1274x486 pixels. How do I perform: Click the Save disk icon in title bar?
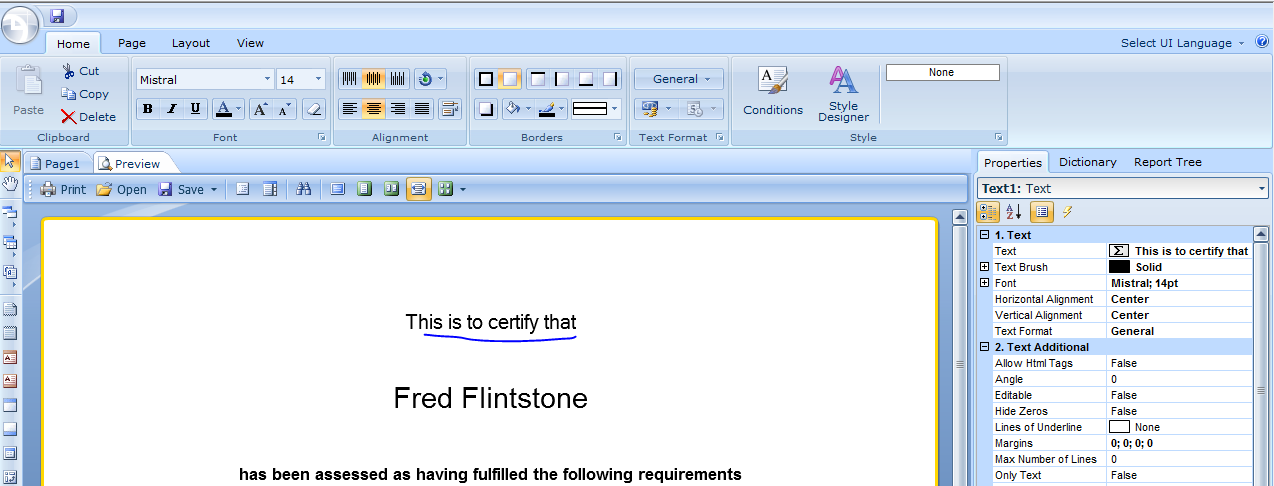(57, 15)
